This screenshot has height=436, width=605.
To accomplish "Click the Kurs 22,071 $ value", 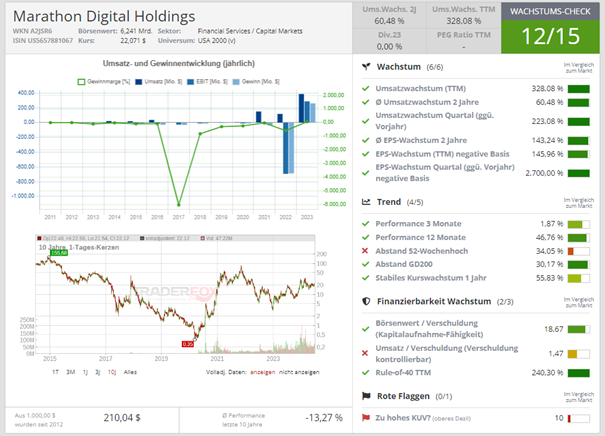I will click(133, 41).
